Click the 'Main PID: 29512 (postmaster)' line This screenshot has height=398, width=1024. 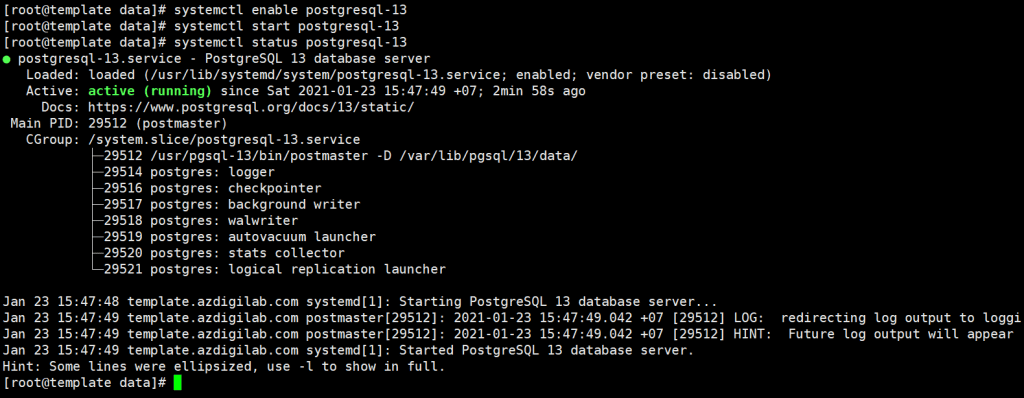118,124
